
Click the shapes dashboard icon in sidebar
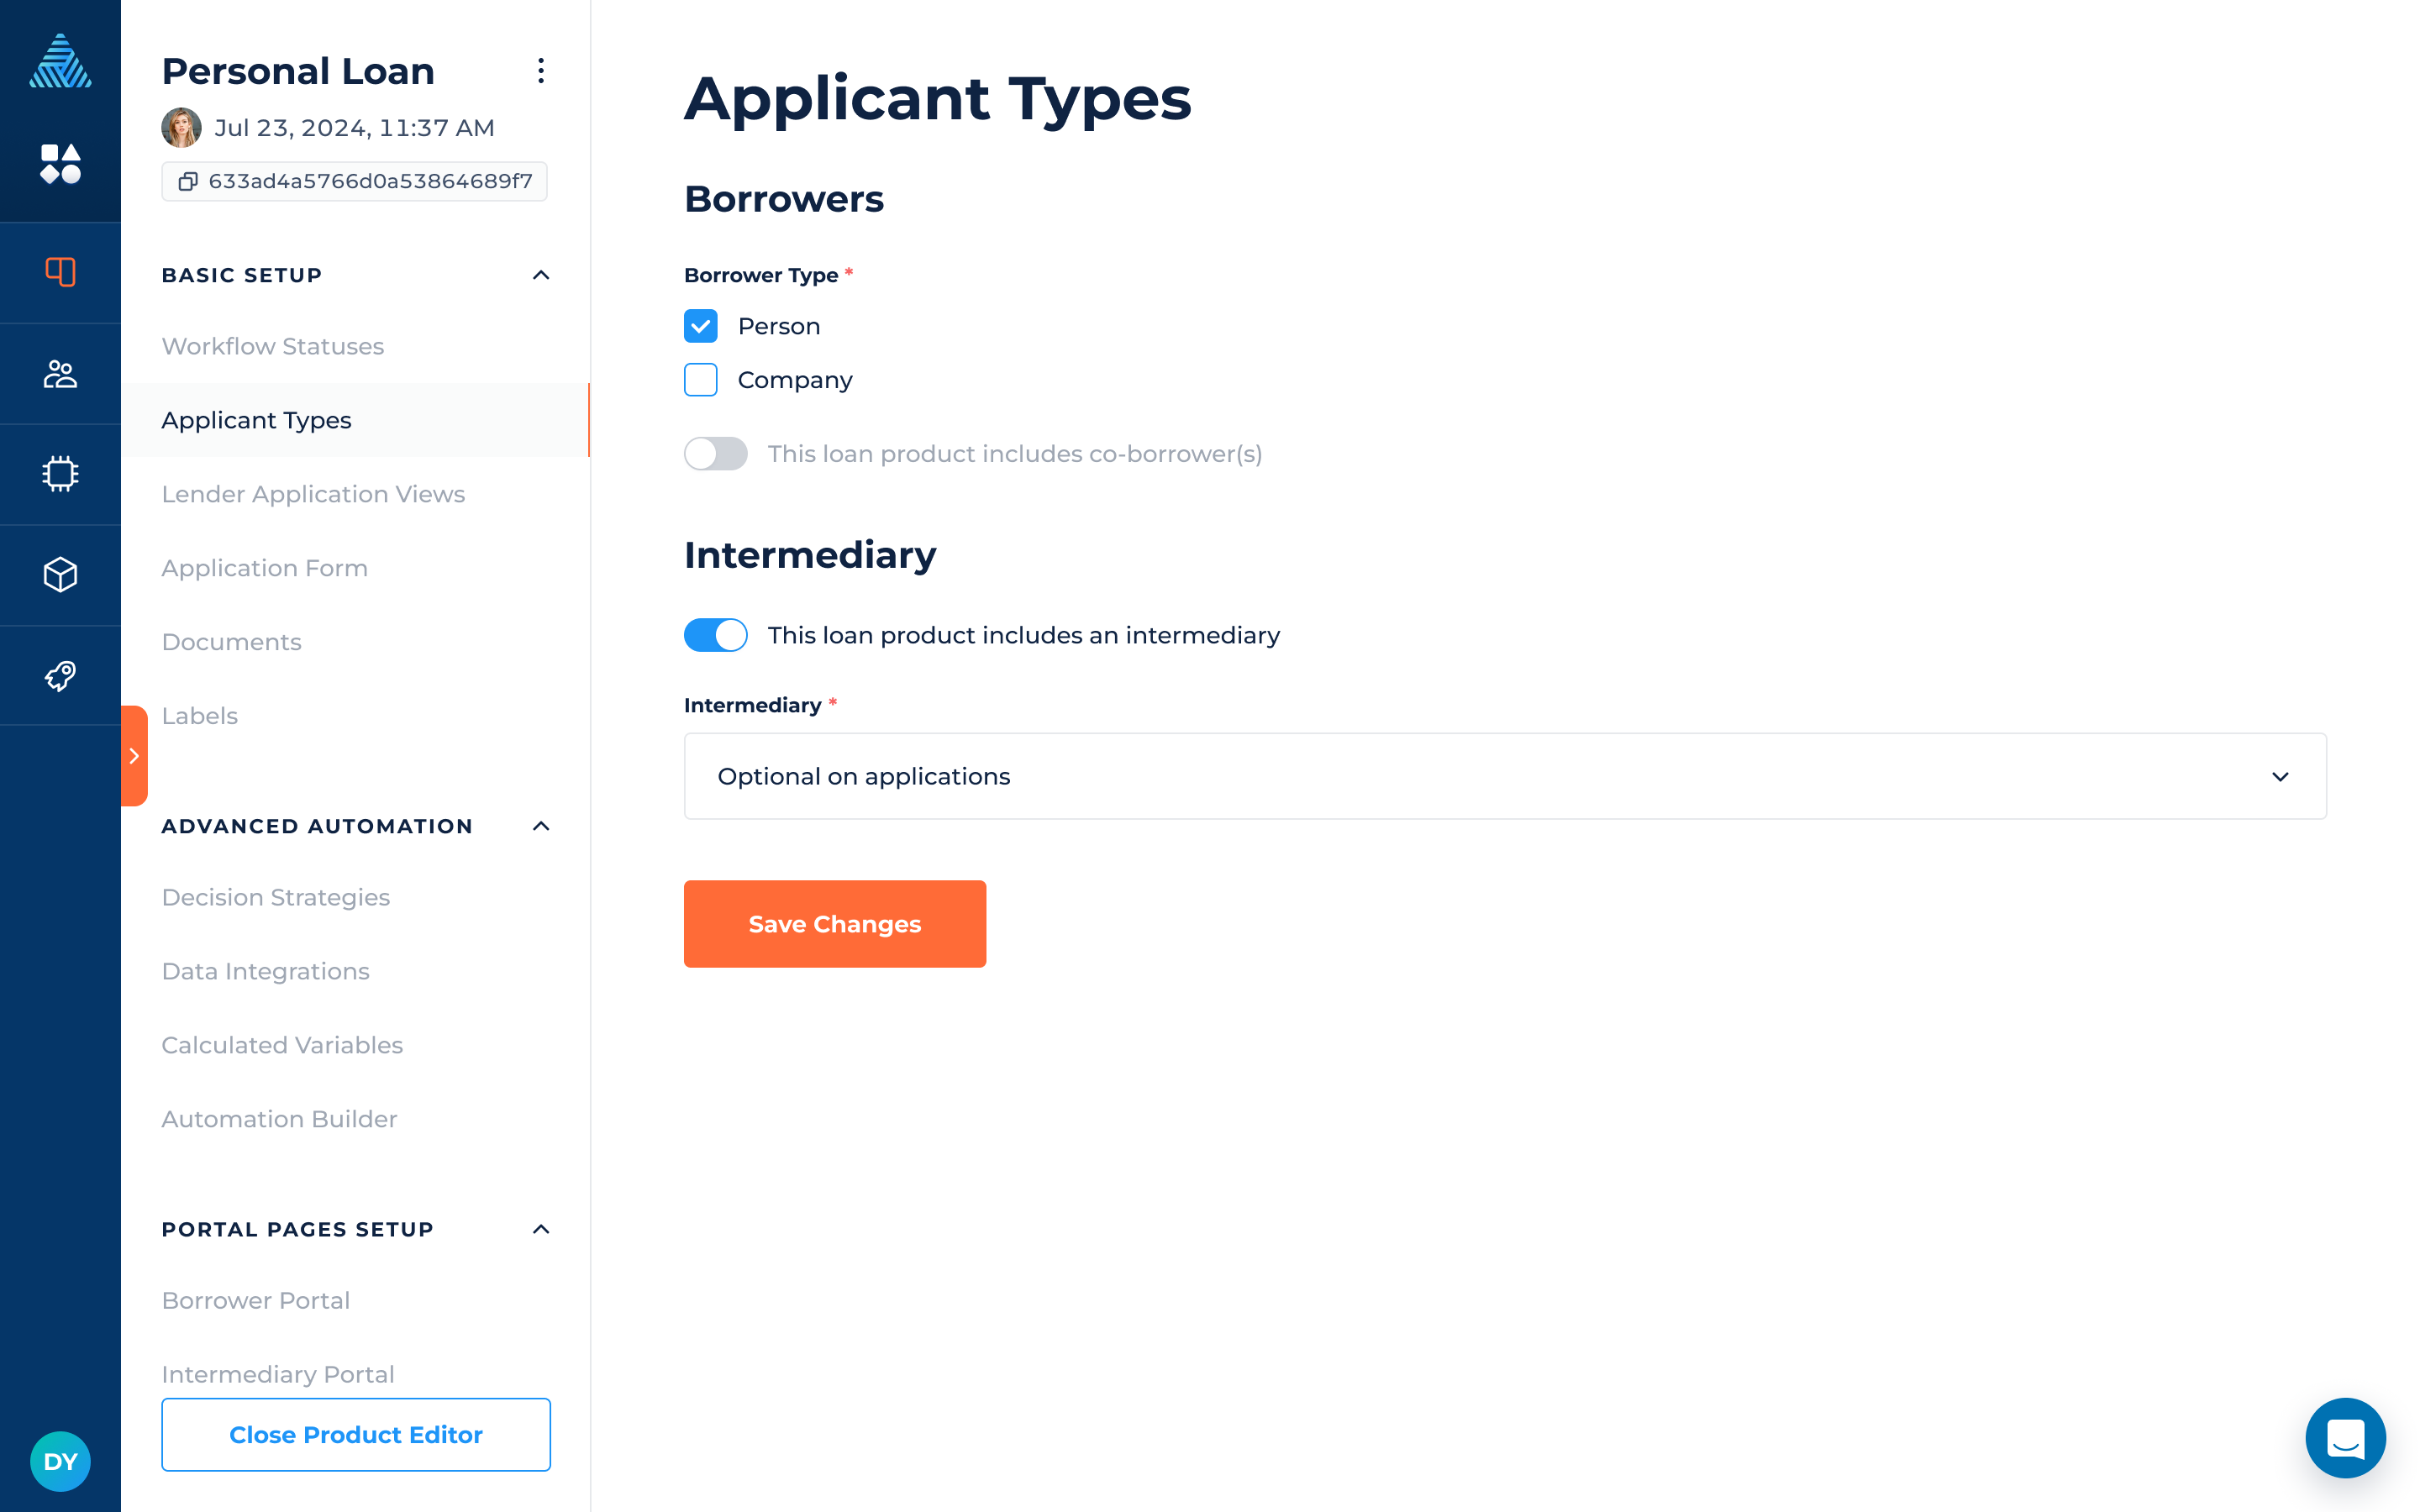(60, 164)
